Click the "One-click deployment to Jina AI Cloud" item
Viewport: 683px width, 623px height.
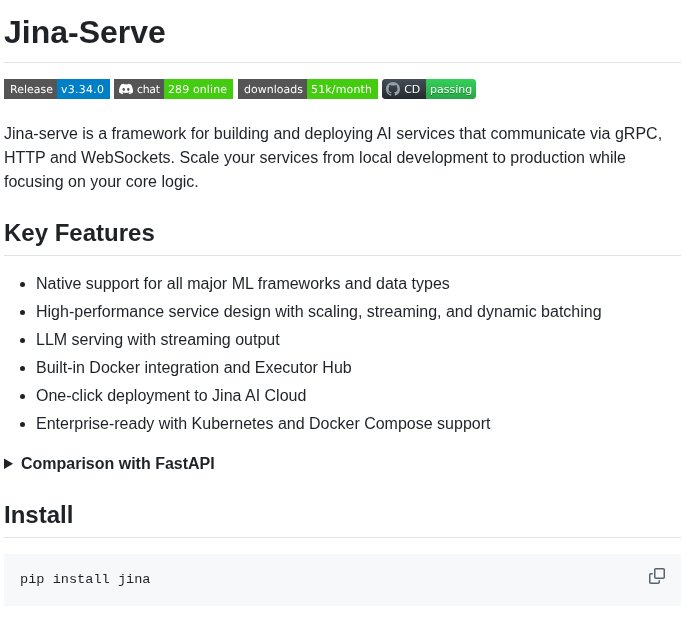(x=171, y=395)
